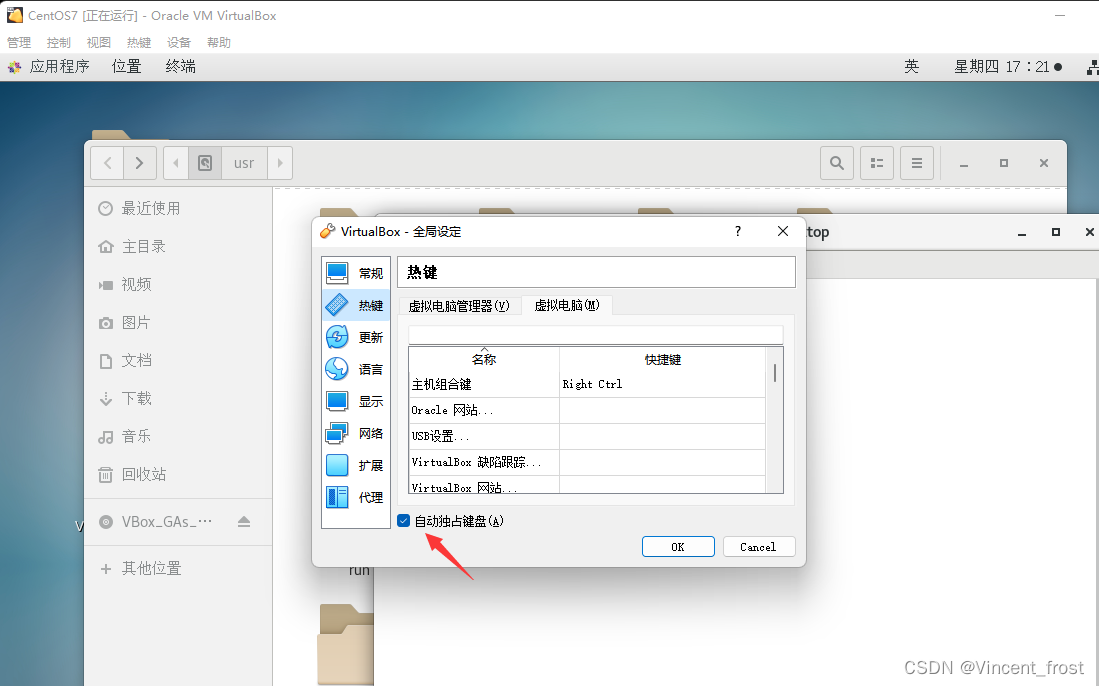Sort by the 名称 column header
This screenshot has width=1099, height=686.
(x=484, y=359)
